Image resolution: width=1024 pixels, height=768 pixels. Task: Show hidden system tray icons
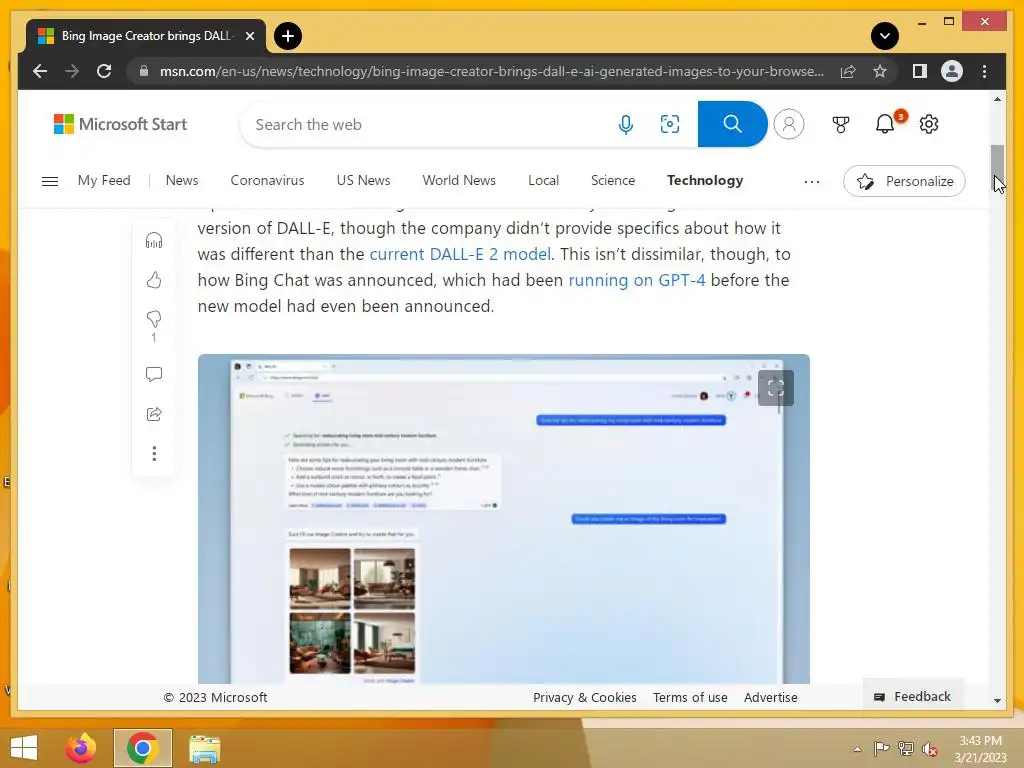pyautogui.click(x=857, y=749)
